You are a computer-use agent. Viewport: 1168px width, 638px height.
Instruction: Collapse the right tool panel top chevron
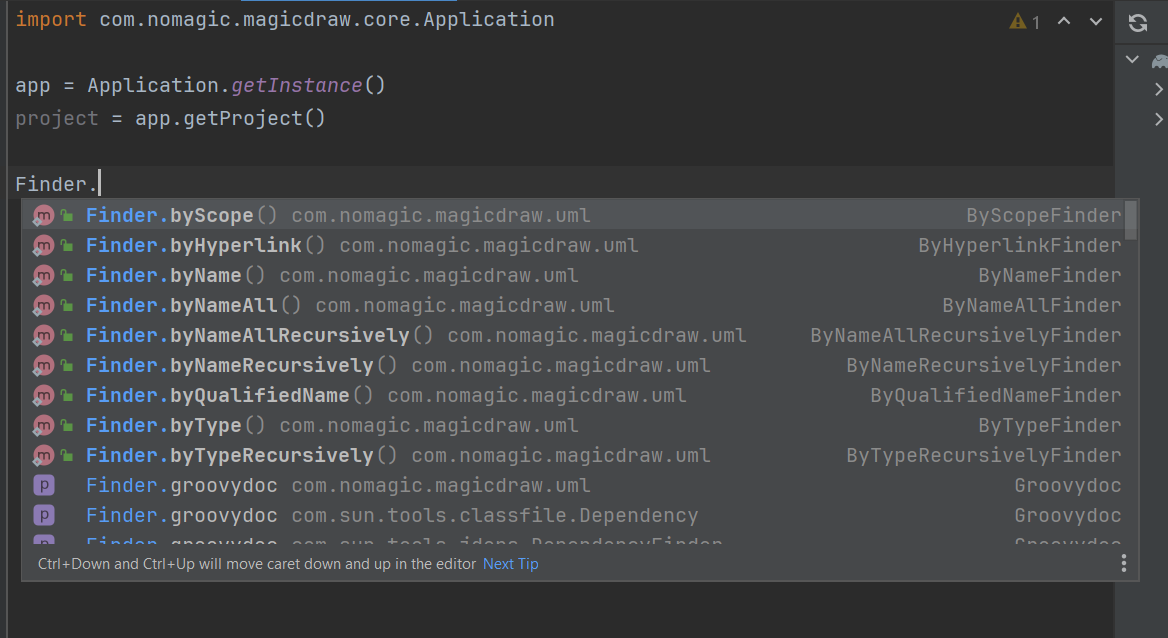(1132, 60)
